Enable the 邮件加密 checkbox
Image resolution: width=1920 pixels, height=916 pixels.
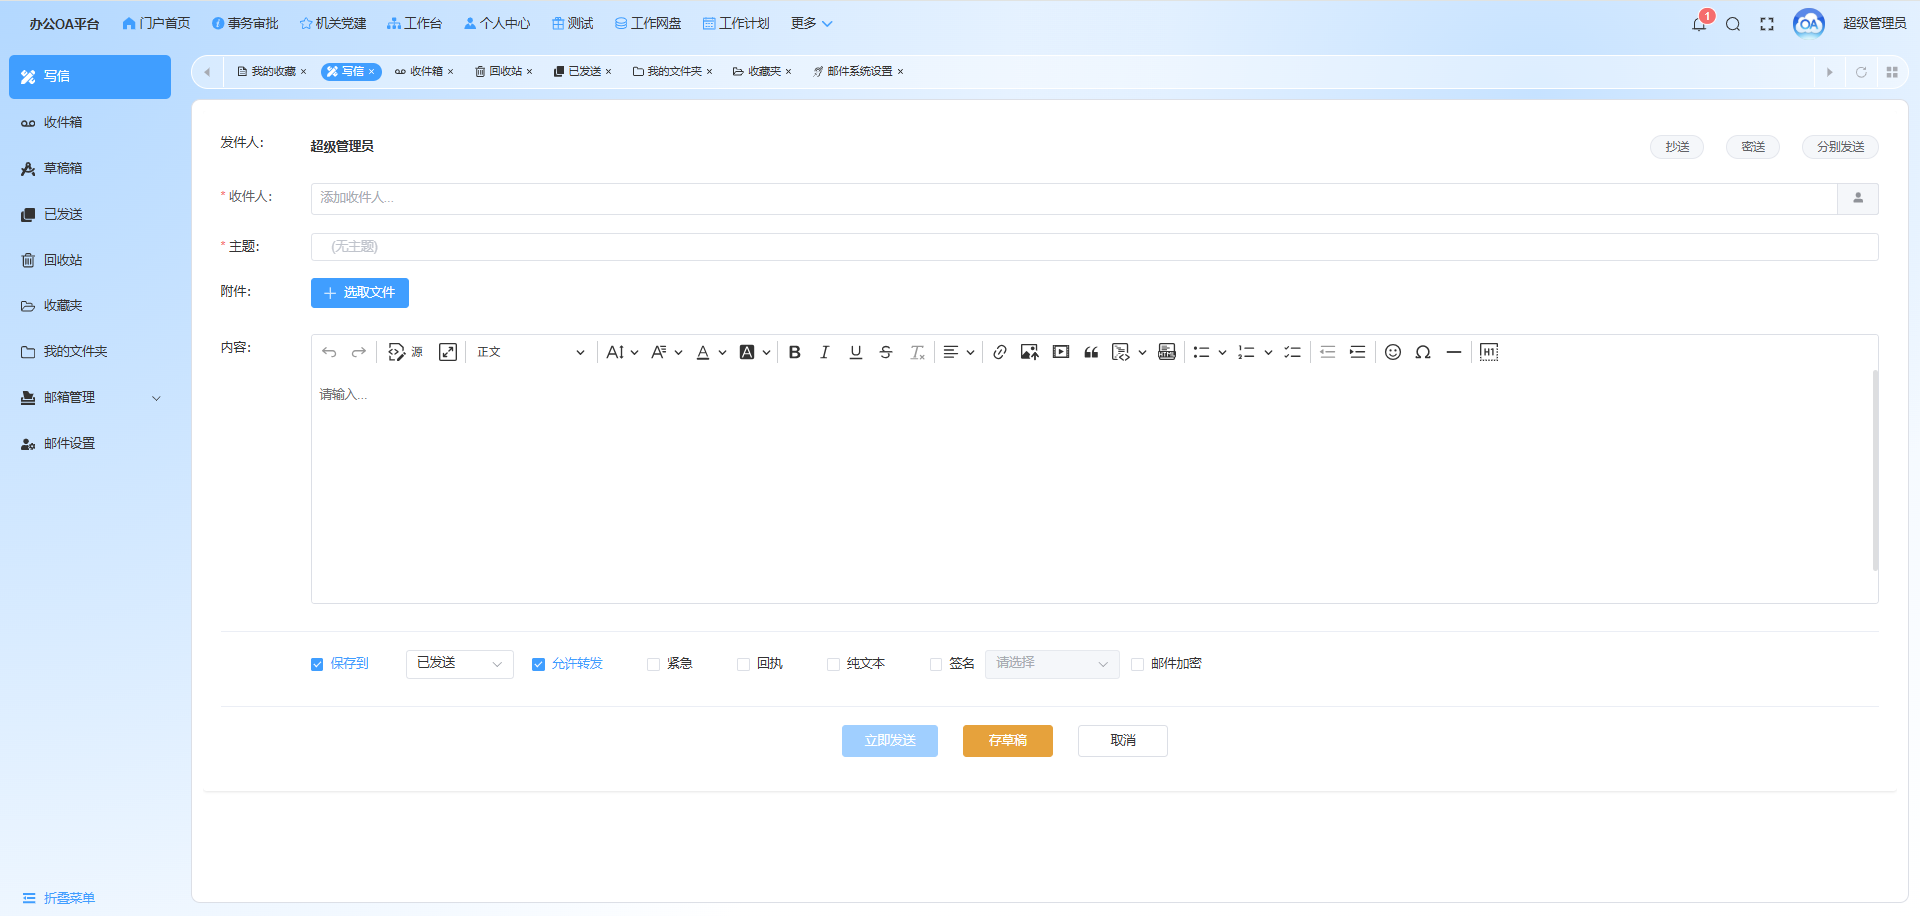[x=1137, y=664]
